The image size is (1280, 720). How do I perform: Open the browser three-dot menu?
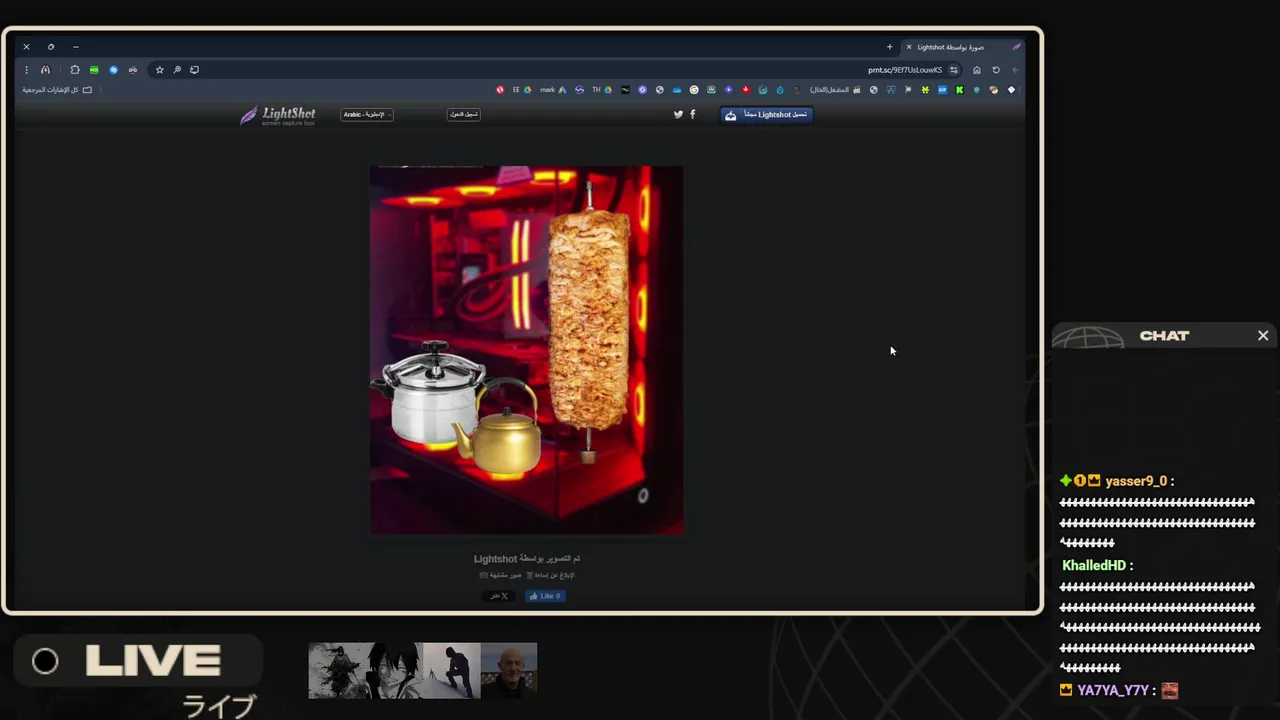26,70
